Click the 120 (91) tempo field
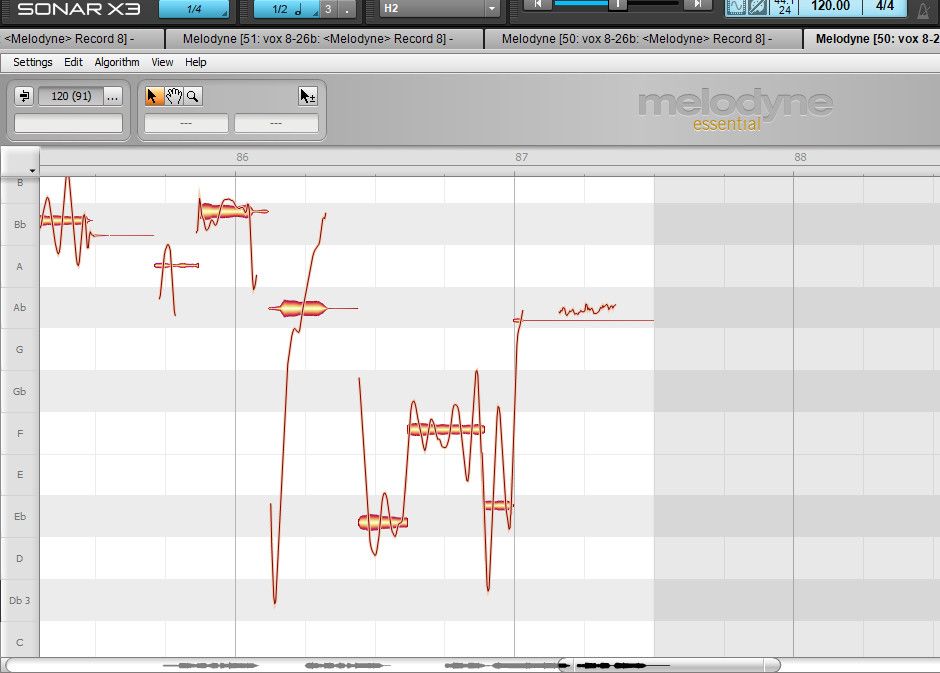This screenshot has width=940, height=673. point(70,96)
